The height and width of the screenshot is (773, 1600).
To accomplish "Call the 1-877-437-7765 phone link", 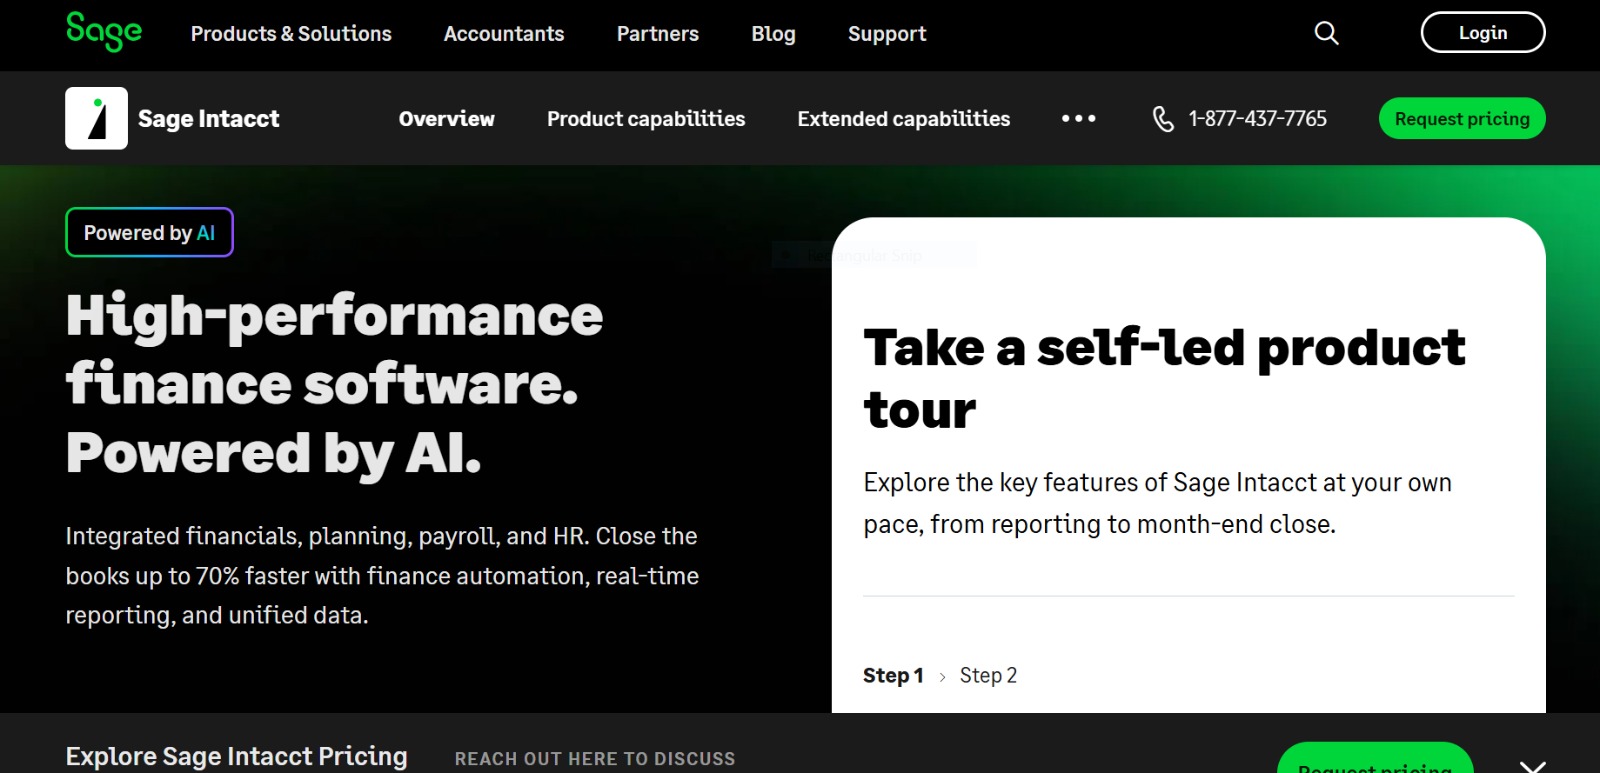I will pyautogui.click(x=1257, y=119).
